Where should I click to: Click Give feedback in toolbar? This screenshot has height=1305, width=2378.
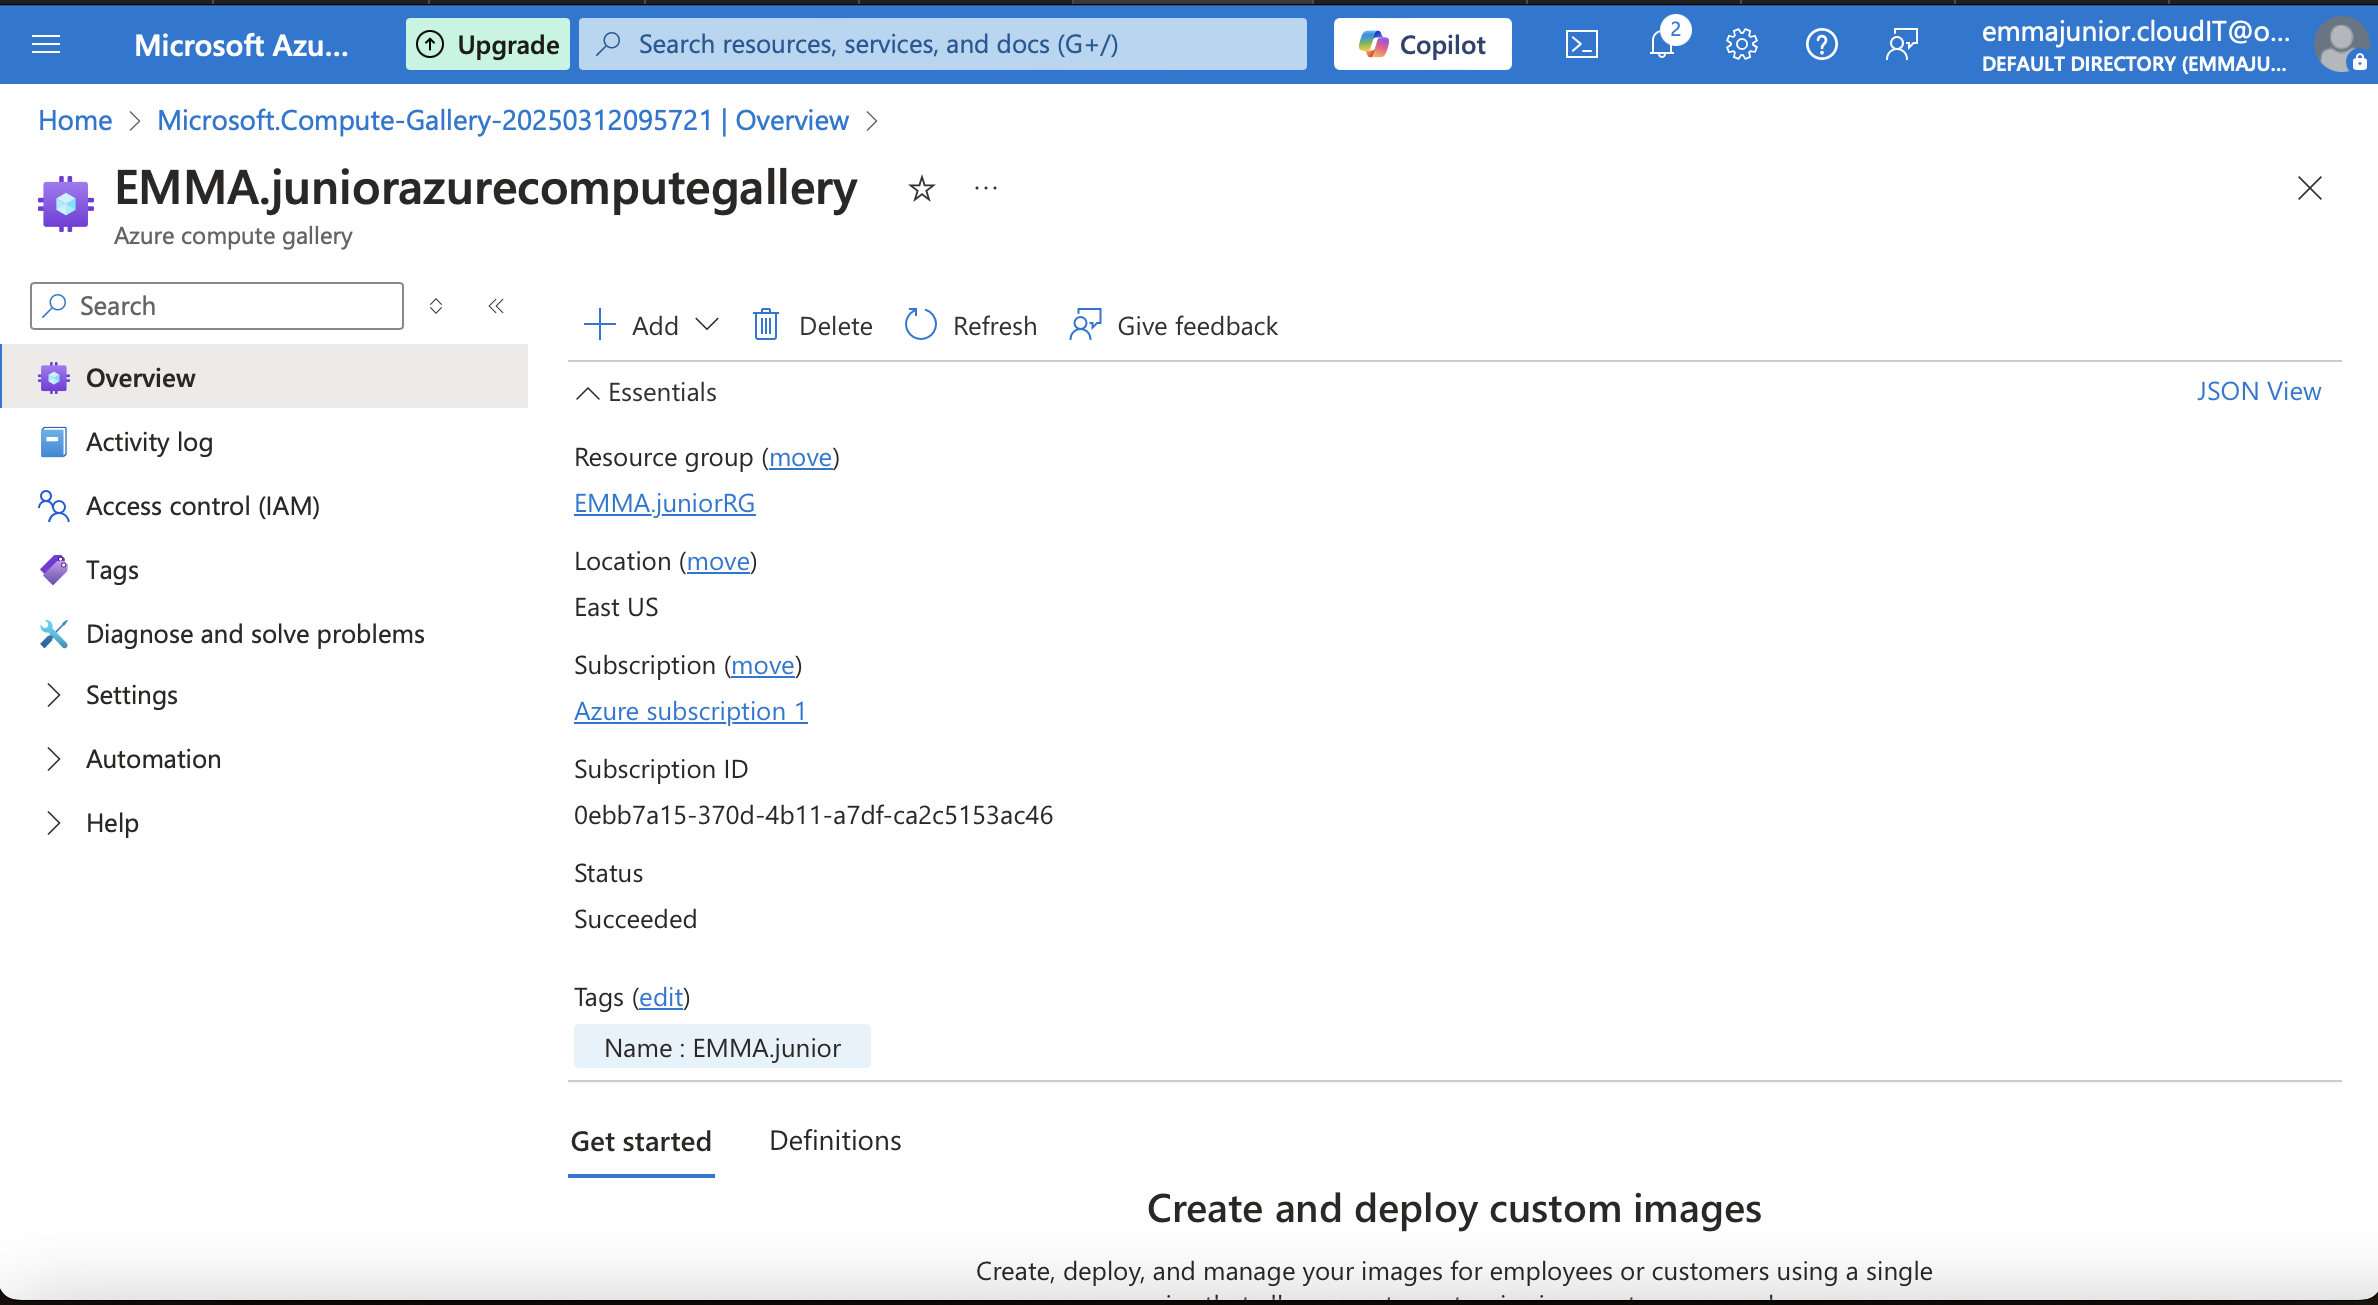[x=1174, y=325]
